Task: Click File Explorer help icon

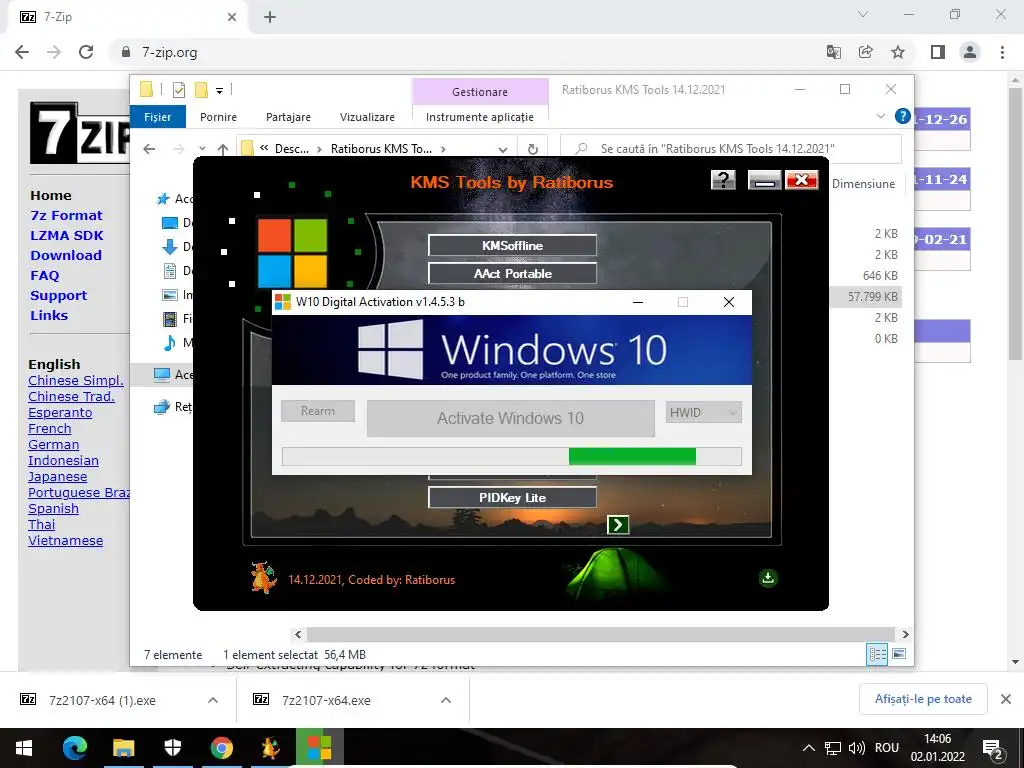Action: coord(903,116)
